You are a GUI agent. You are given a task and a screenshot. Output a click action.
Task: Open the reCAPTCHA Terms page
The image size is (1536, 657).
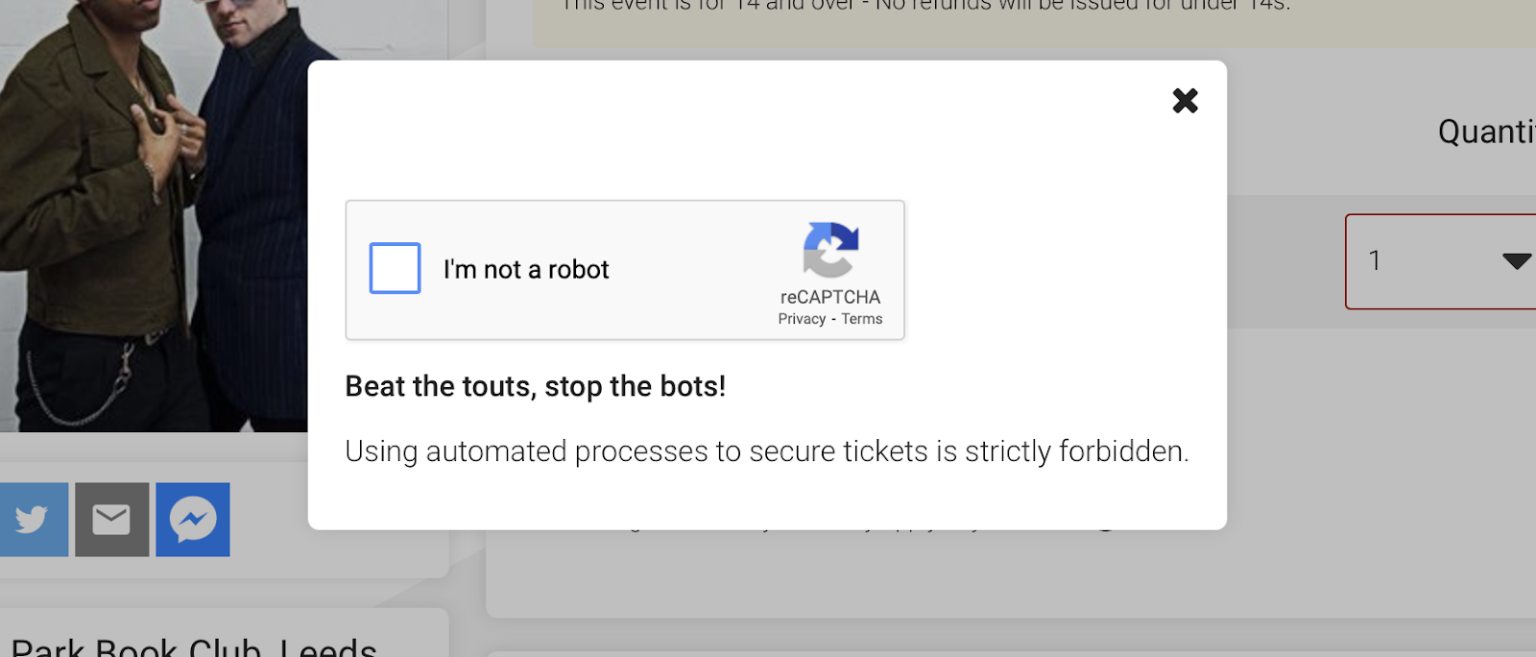pyautogui.click(x=861, y=318)
